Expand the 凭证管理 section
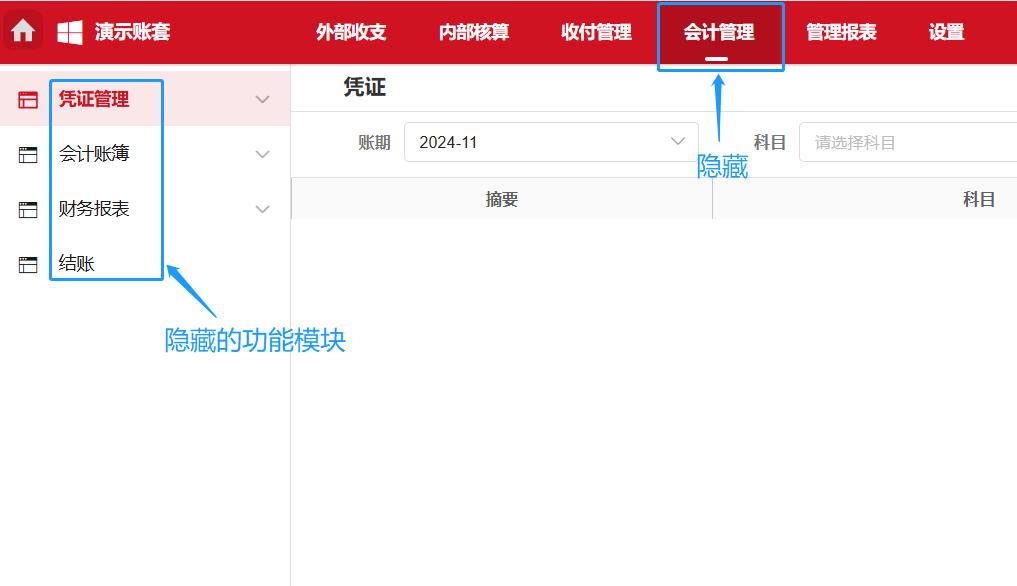 (x=262, y=99)
